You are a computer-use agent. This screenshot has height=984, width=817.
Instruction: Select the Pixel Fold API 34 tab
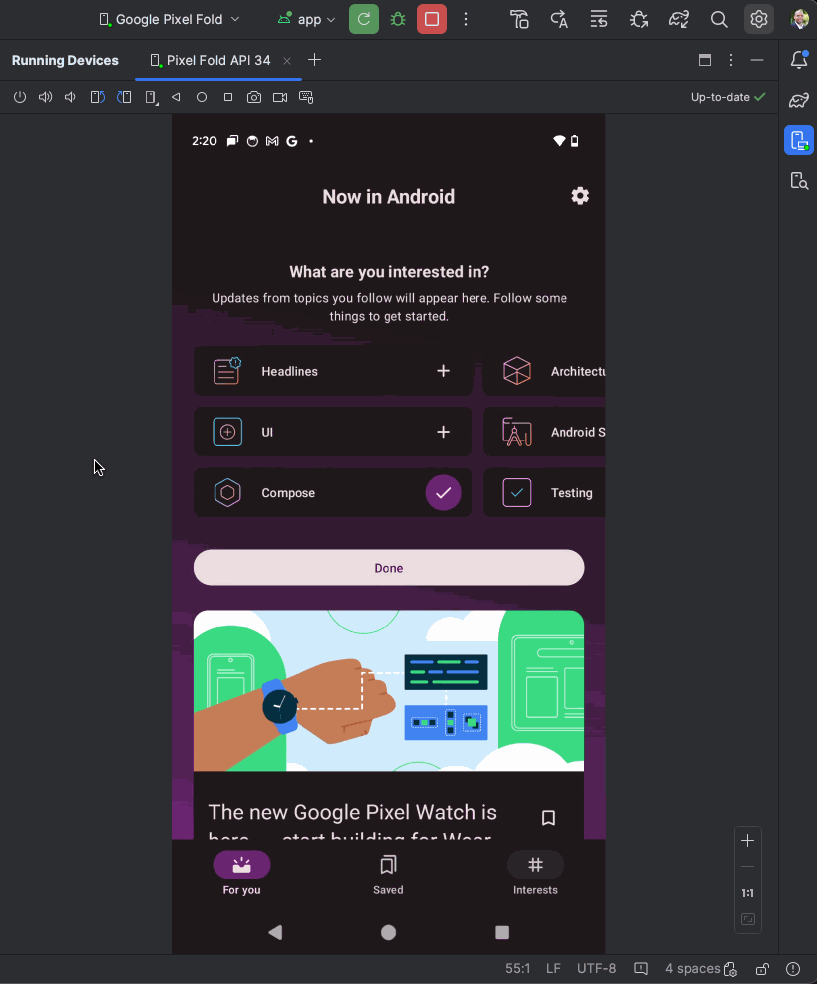(218, 60)
